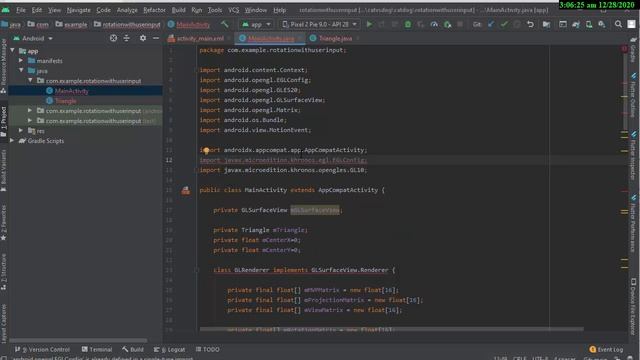The height and width of the screenshot is (360, 640).
Task: Select Triangle class in project tree
Action: tap(65, 101)
